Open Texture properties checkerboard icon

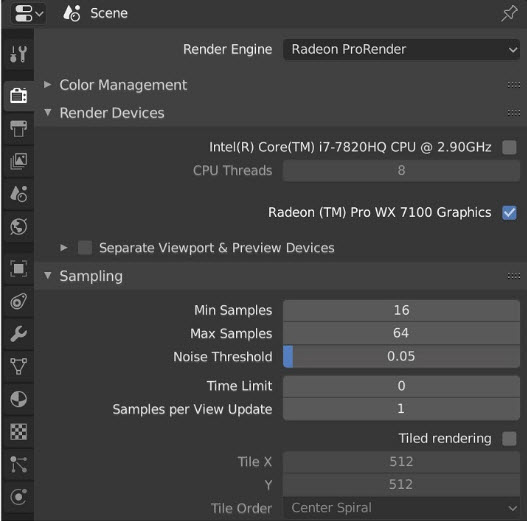tap(18, 432)
